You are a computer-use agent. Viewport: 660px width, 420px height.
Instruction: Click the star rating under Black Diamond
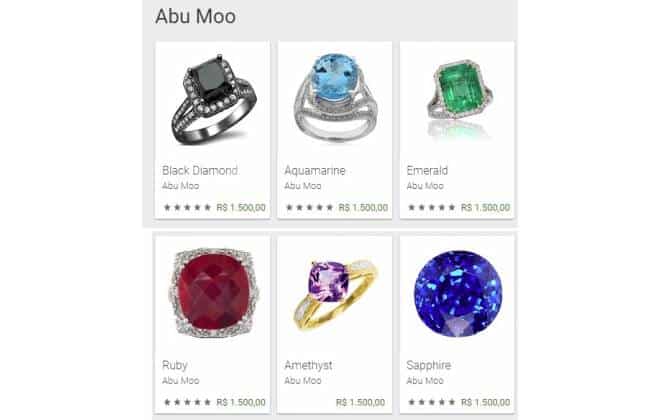pyautogui.click(x=187, y=207)
